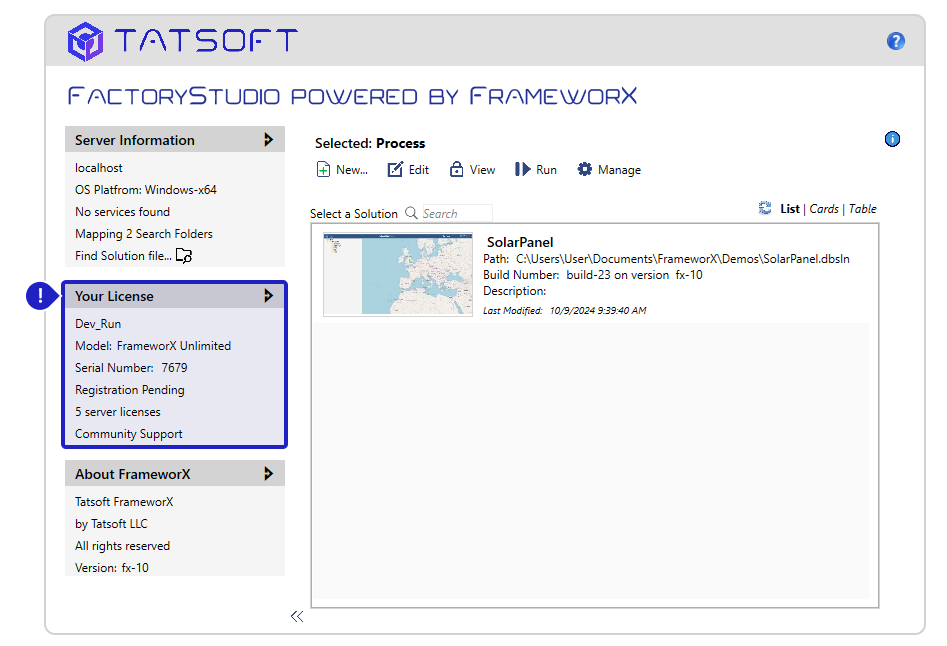The height and width of the screenshot is (646, 947).
Task: Click the refresh solutions list icon
Action: point(765,208)
